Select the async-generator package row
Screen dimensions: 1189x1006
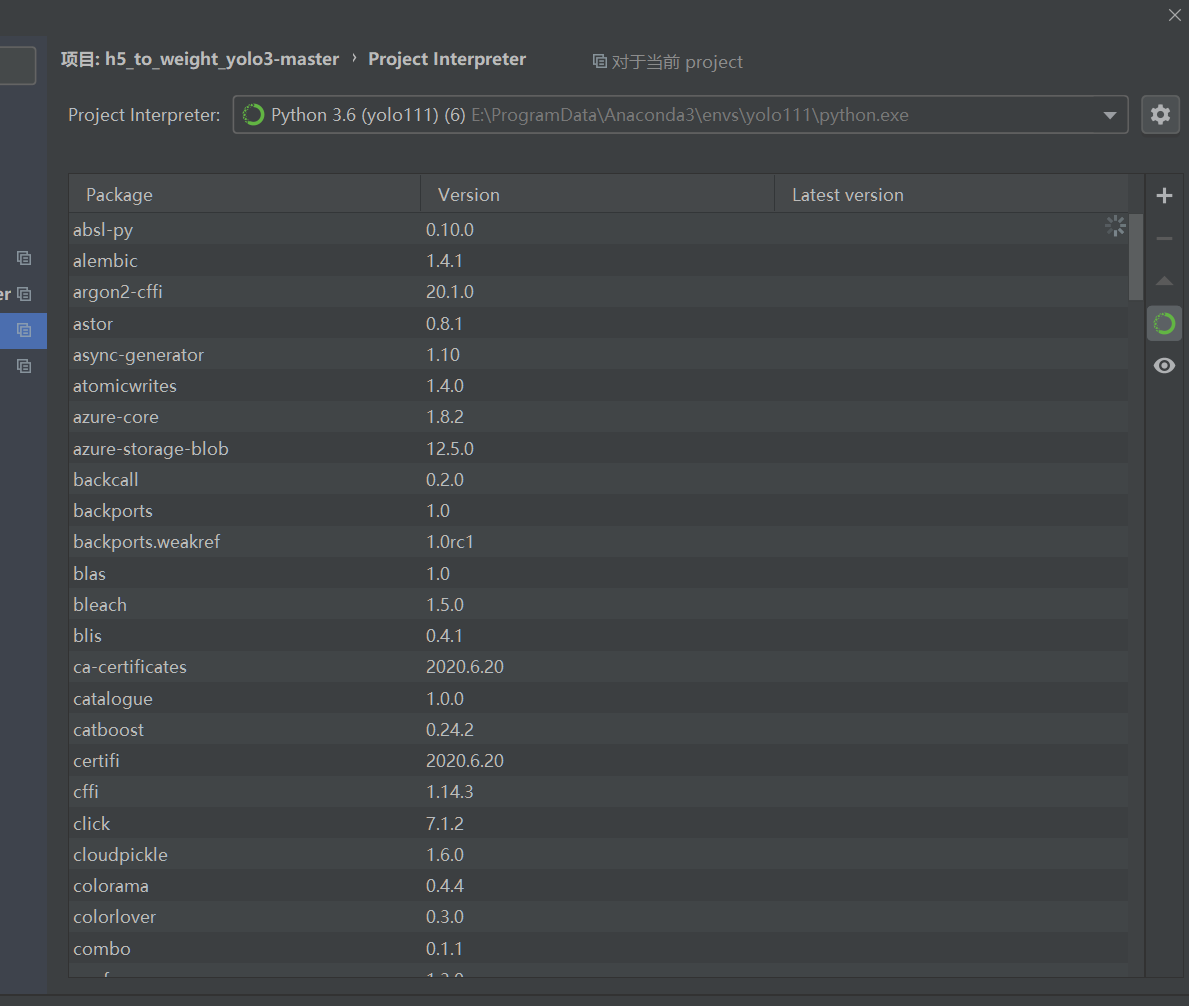(x=598, y=355)
